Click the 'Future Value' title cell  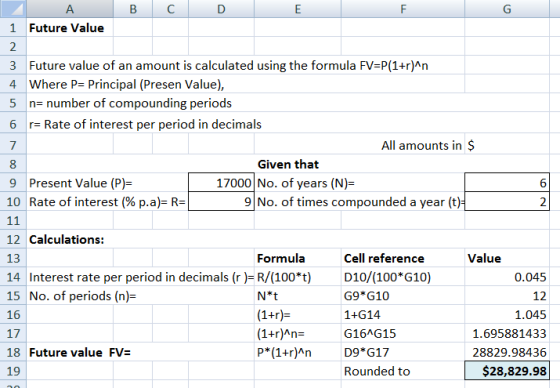(66, 28)
